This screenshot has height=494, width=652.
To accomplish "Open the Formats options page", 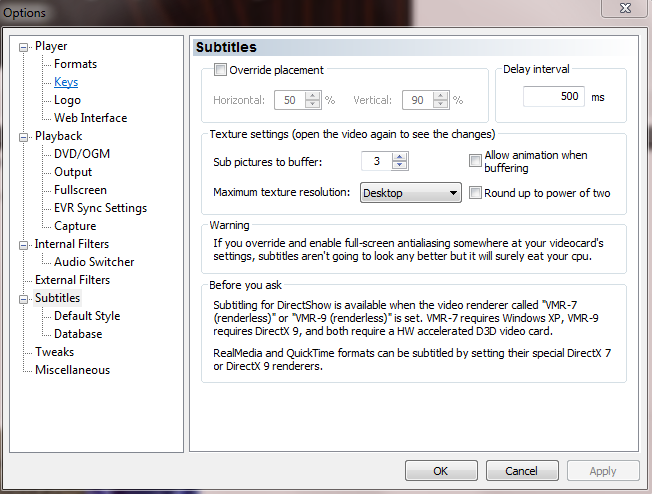I will (75, 64).
